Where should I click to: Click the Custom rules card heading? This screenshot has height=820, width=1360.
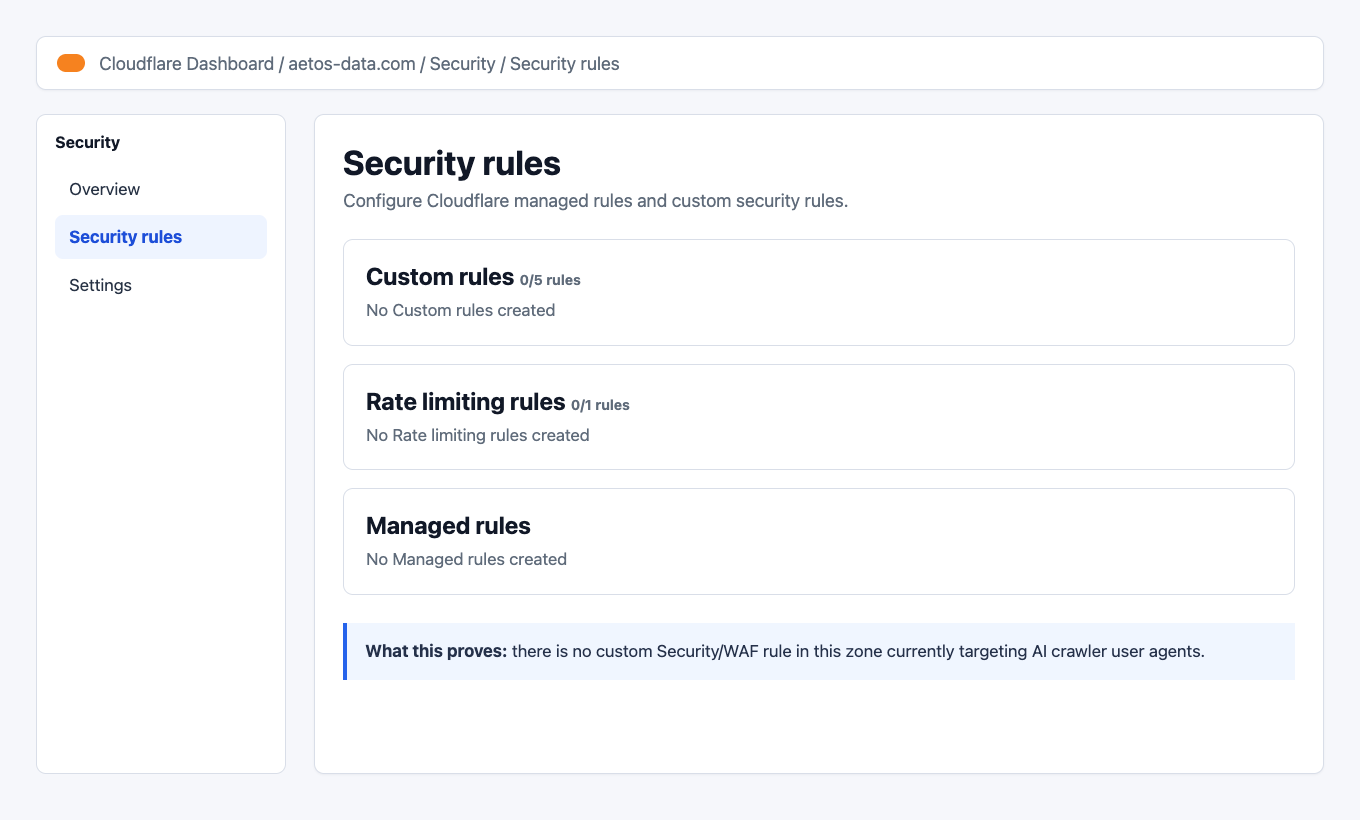pyautogui.click(x=440, y=277)
